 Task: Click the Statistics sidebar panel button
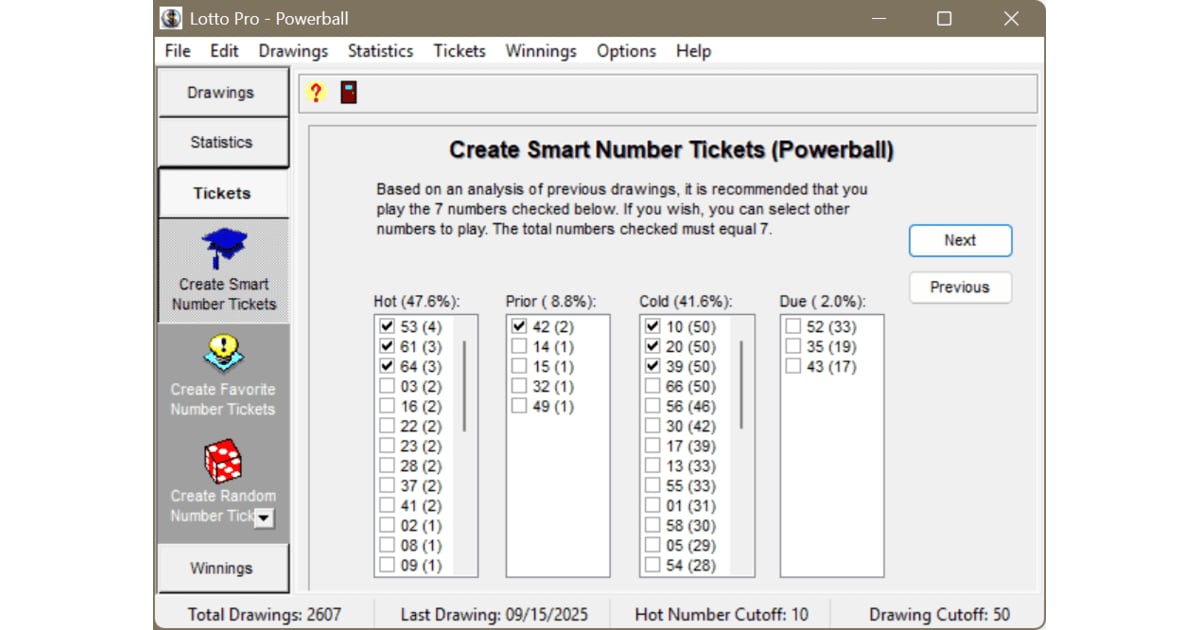tap(222, 142)
